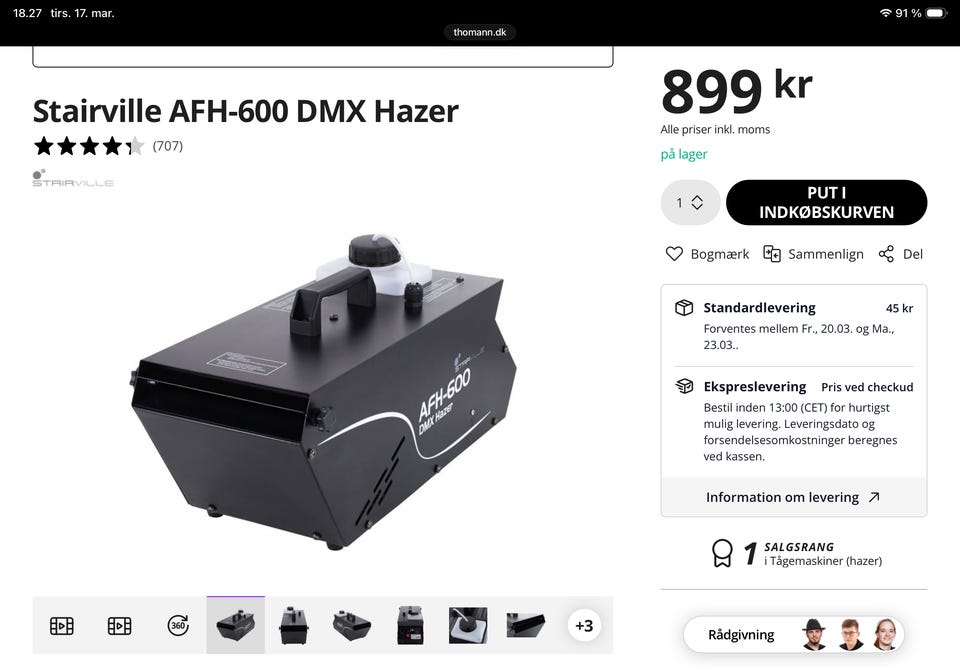The height and width of the screenshot is (667, 960).
Task: Play the second product video icon
Action: pyautogui.click(x=119, y=625)
